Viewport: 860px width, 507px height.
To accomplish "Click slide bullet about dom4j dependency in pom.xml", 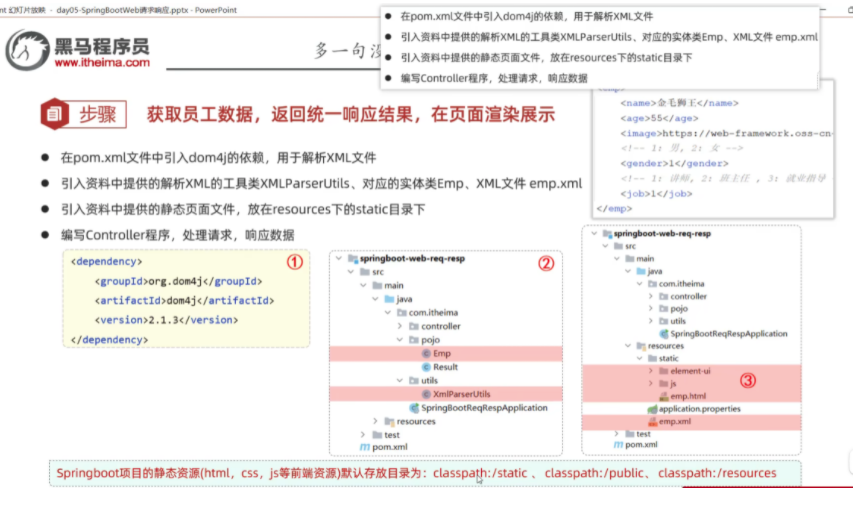I will coord(218,158).
